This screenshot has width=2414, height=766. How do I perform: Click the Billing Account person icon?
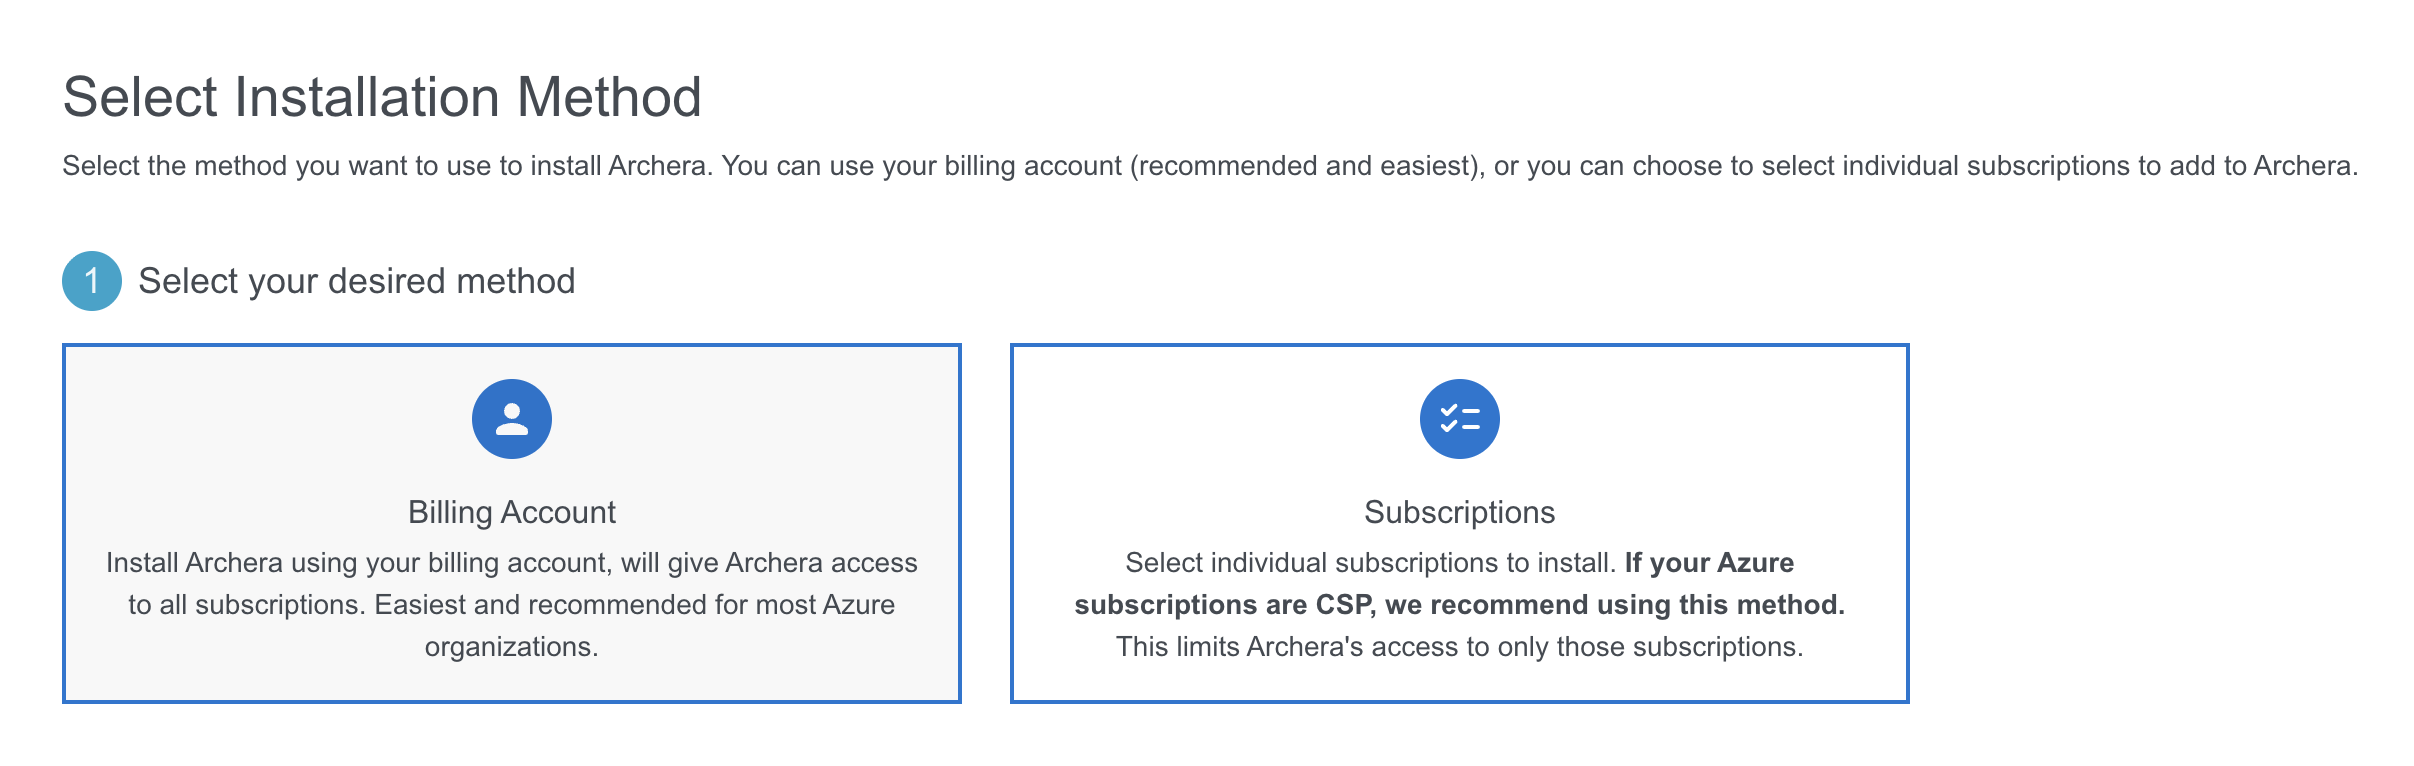point(511,419)
